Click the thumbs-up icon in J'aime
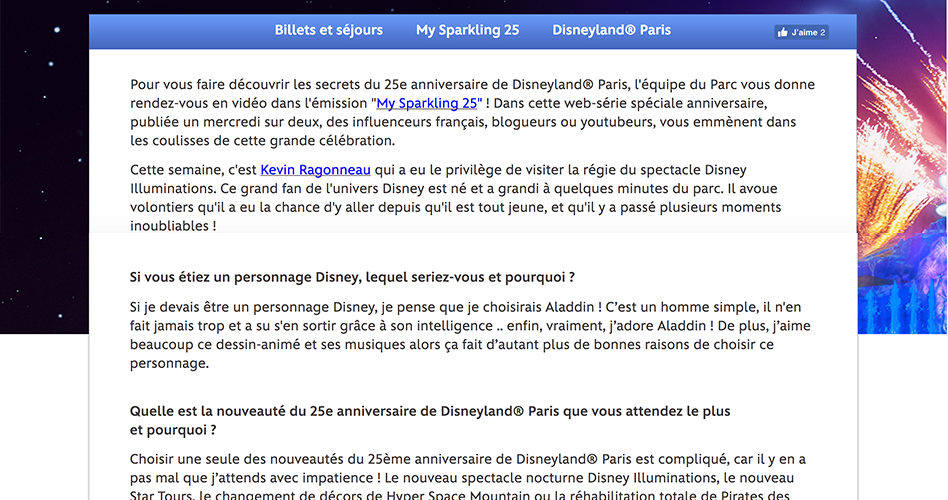 tap(783, 33)
